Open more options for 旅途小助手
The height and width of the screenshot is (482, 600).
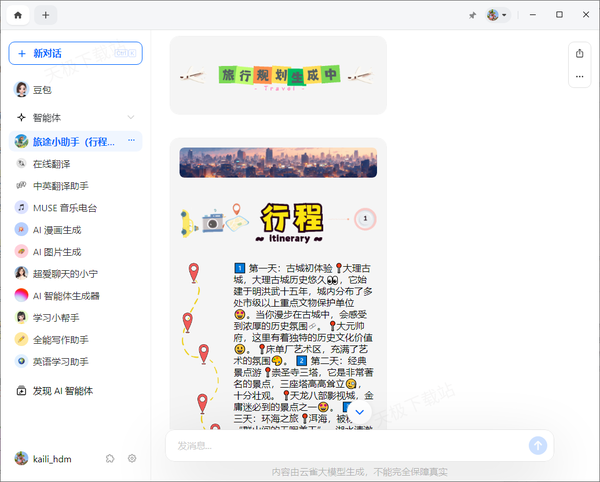click(131, 140)
